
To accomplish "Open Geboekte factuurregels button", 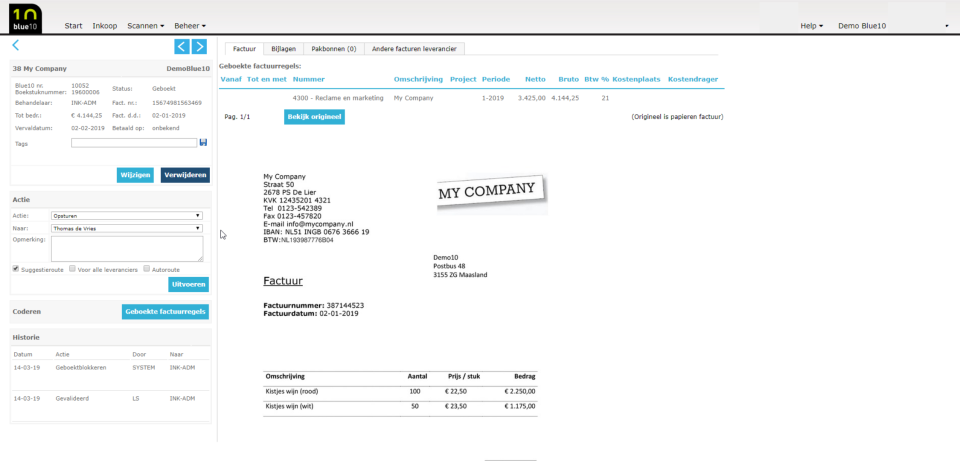I will point(165,312).
